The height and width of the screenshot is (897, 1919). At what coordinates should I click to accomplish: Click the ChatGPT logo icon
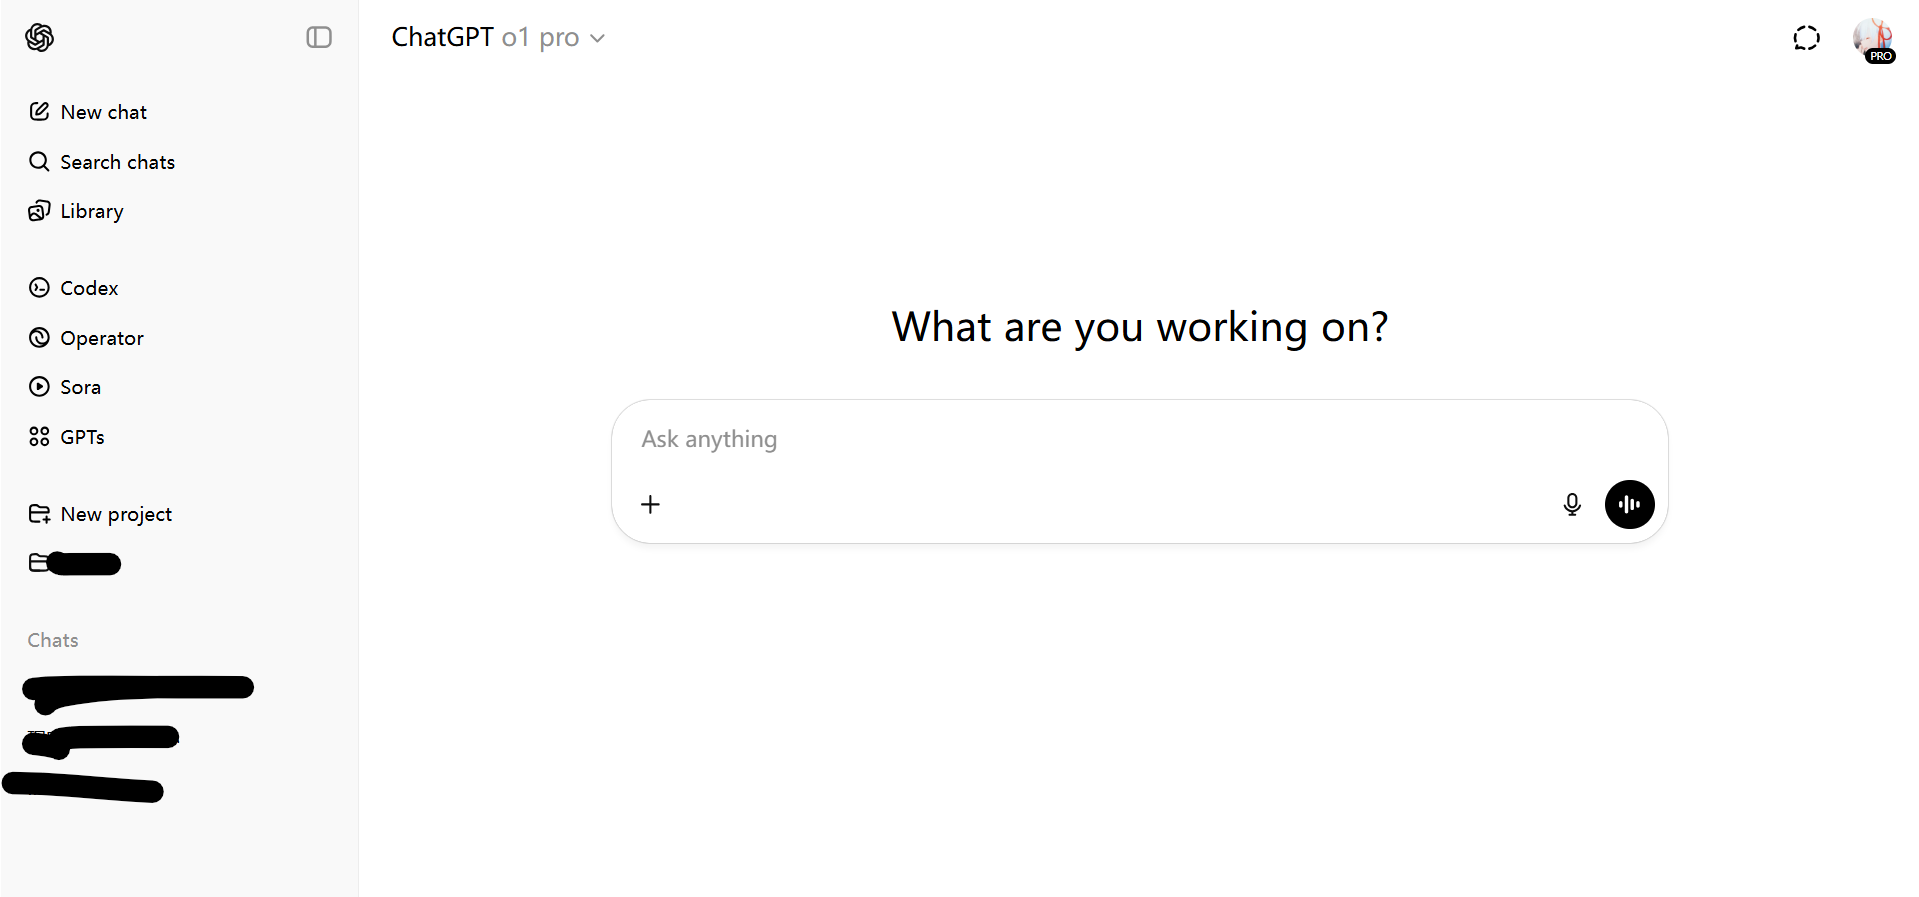39,38
